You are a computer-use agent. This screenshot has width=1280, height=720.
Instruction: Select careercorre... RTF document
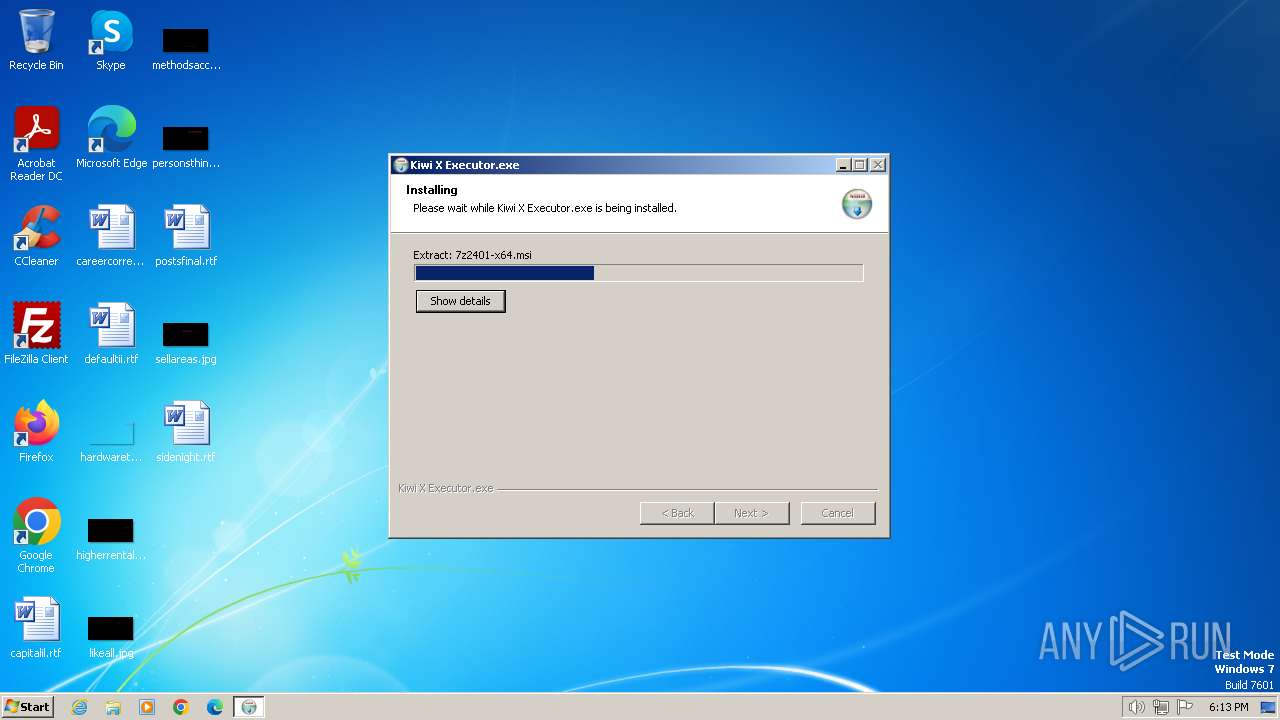[111, 236]
